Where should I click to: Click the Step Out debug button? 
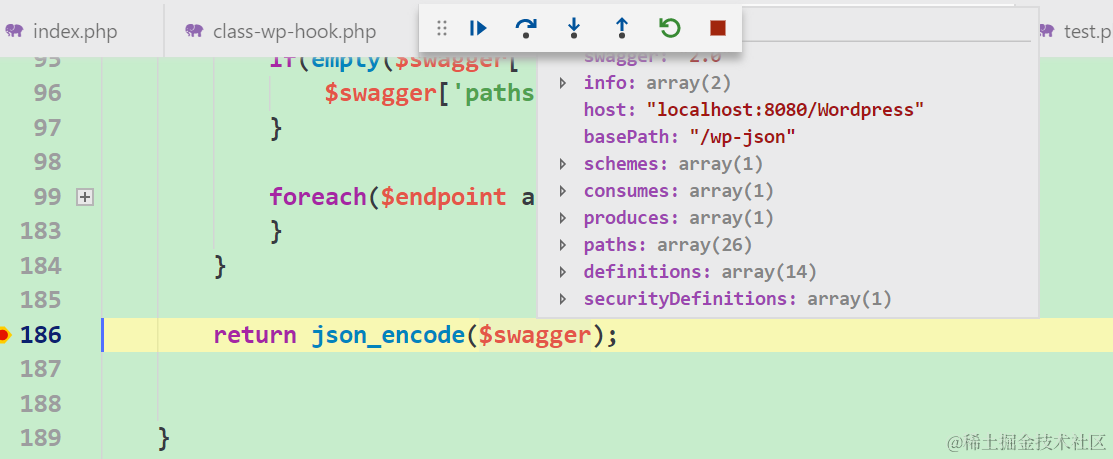[x=621, y=28]
